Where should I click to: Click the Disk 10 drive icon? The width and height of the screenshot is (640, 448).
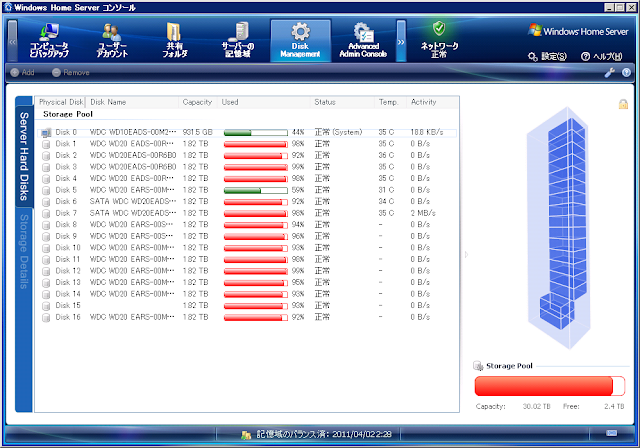coord(46,248)
